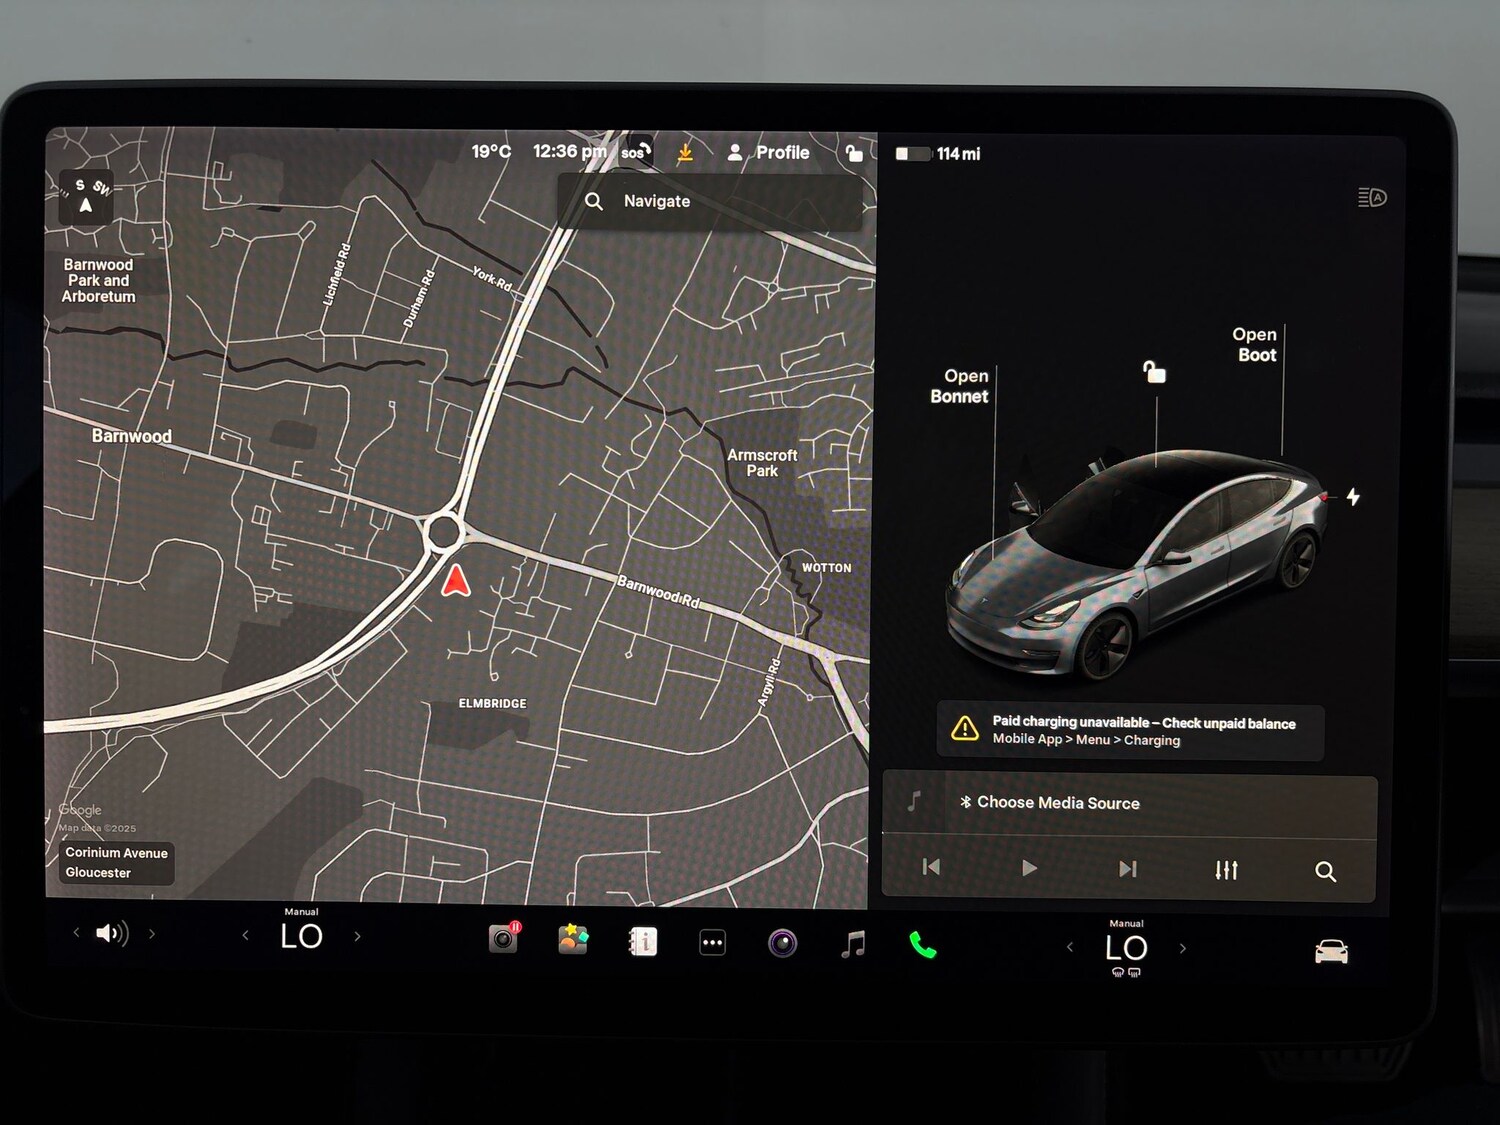The width and height of the screenshot is (1500, 1125).
Task: Tap the Barnwood Rd street label
Action: [x=658, y=592]
